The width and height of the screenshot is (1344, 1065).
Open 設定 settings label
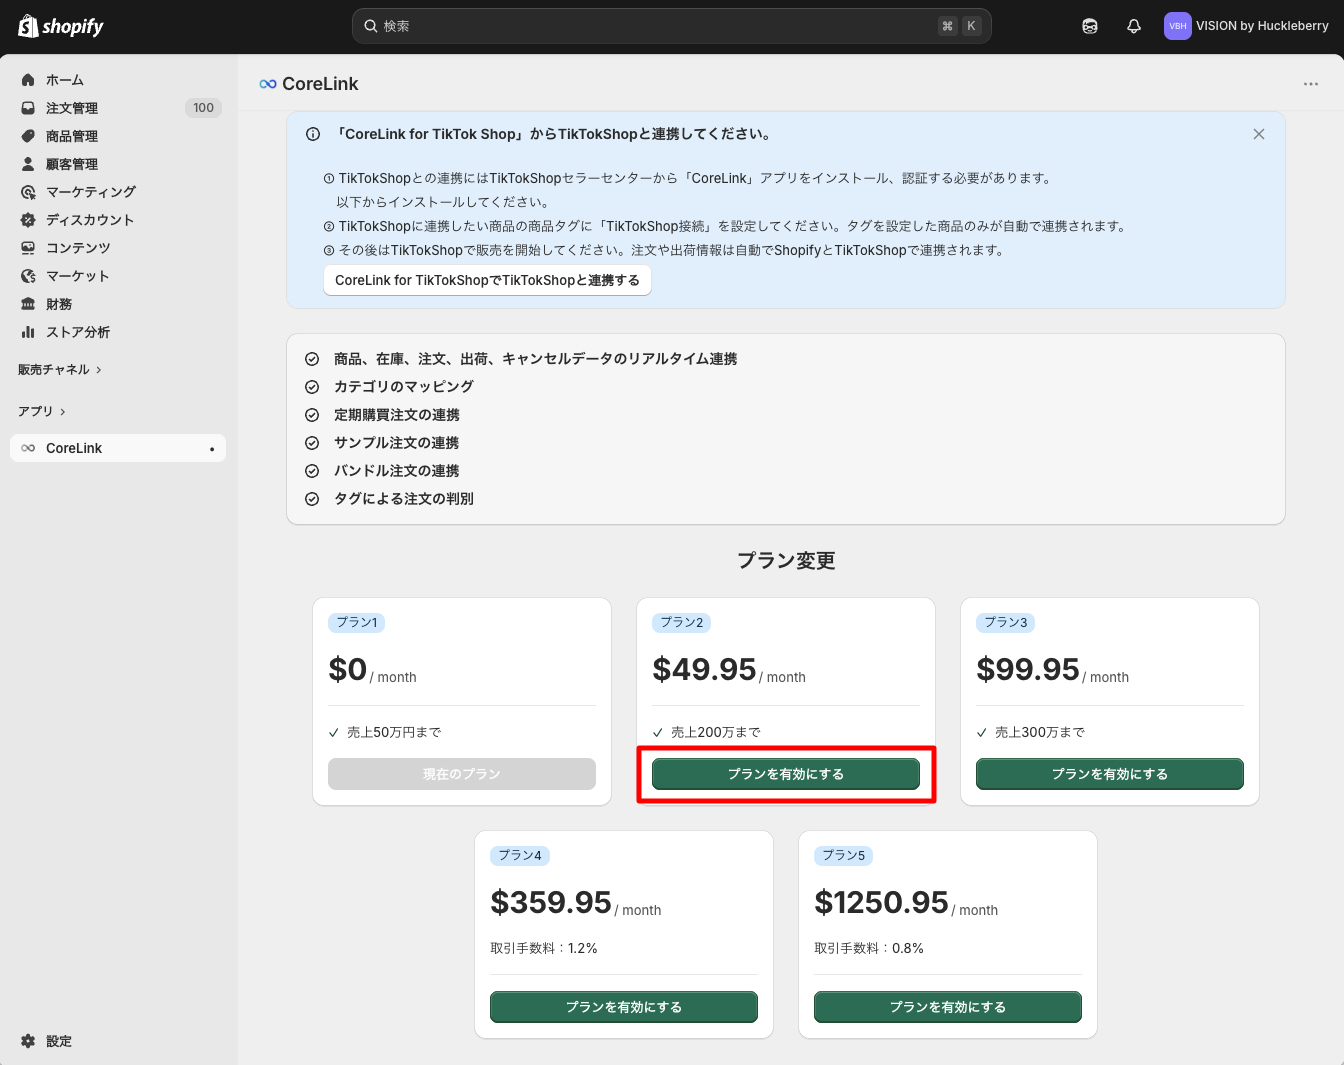coord(59,1041)
